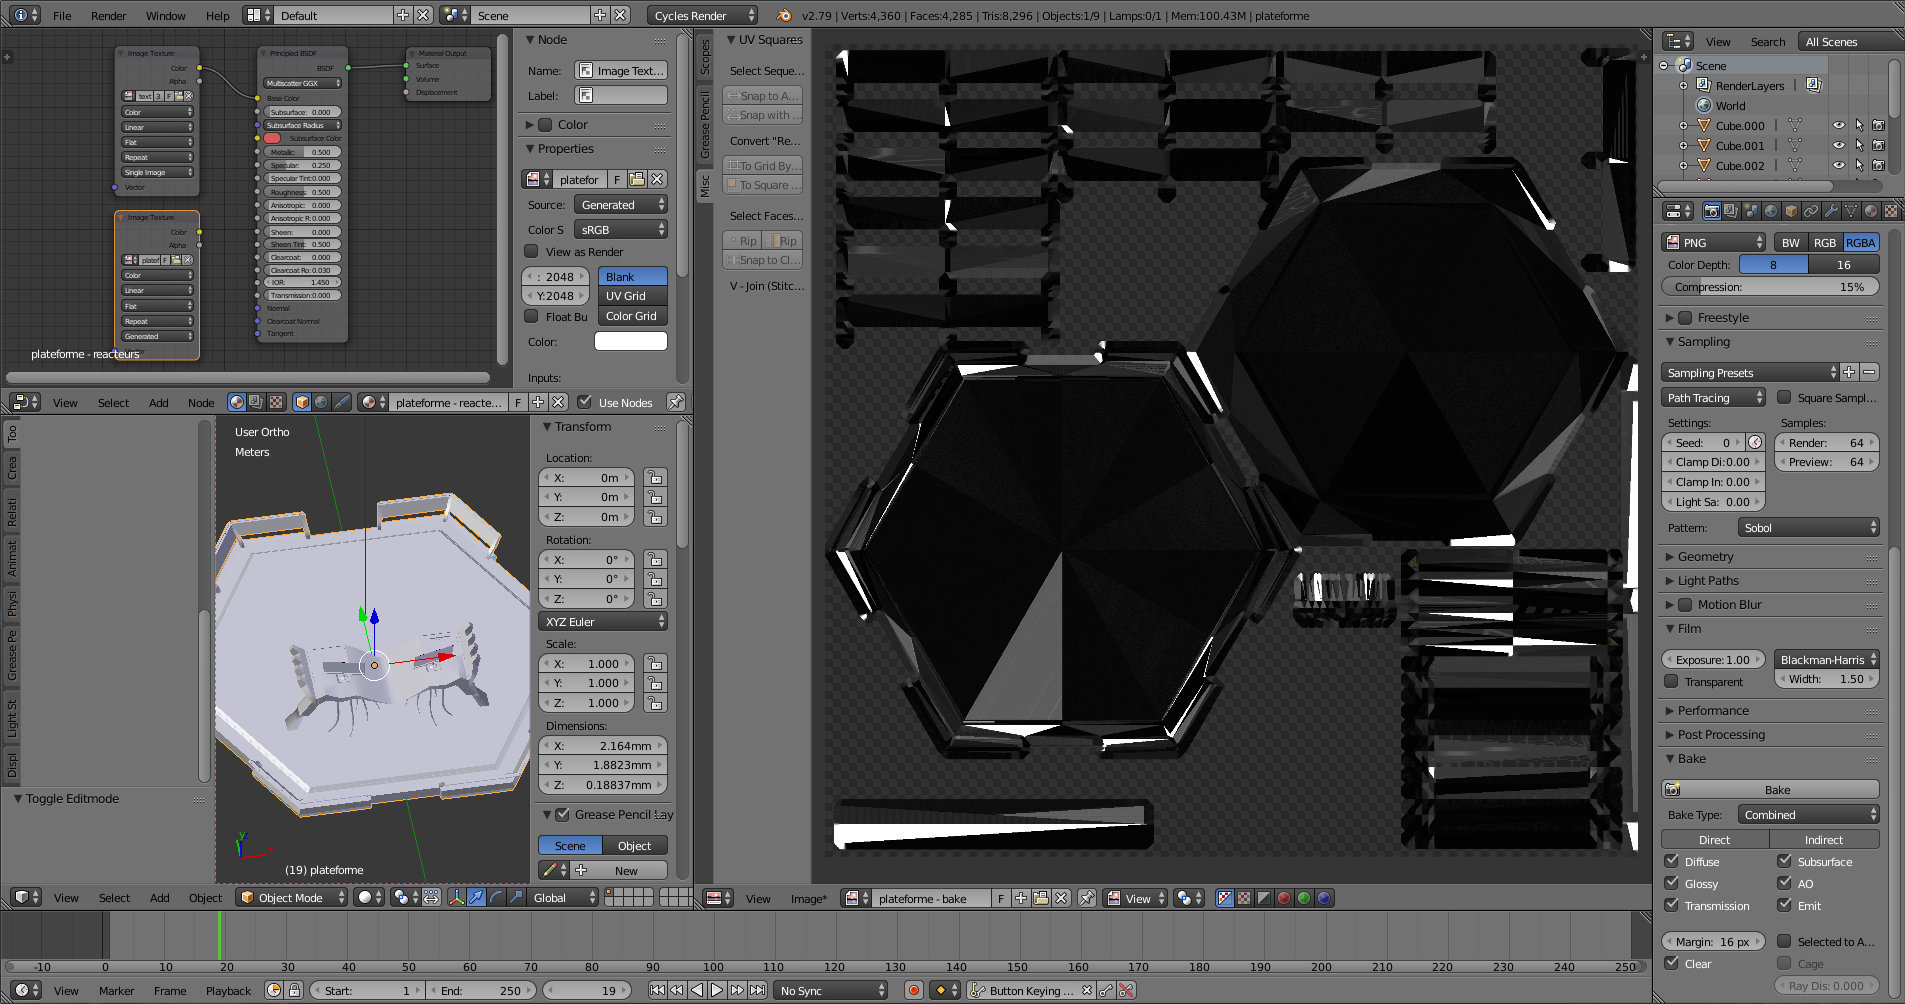Lock the X location transform

click(655, 478)
